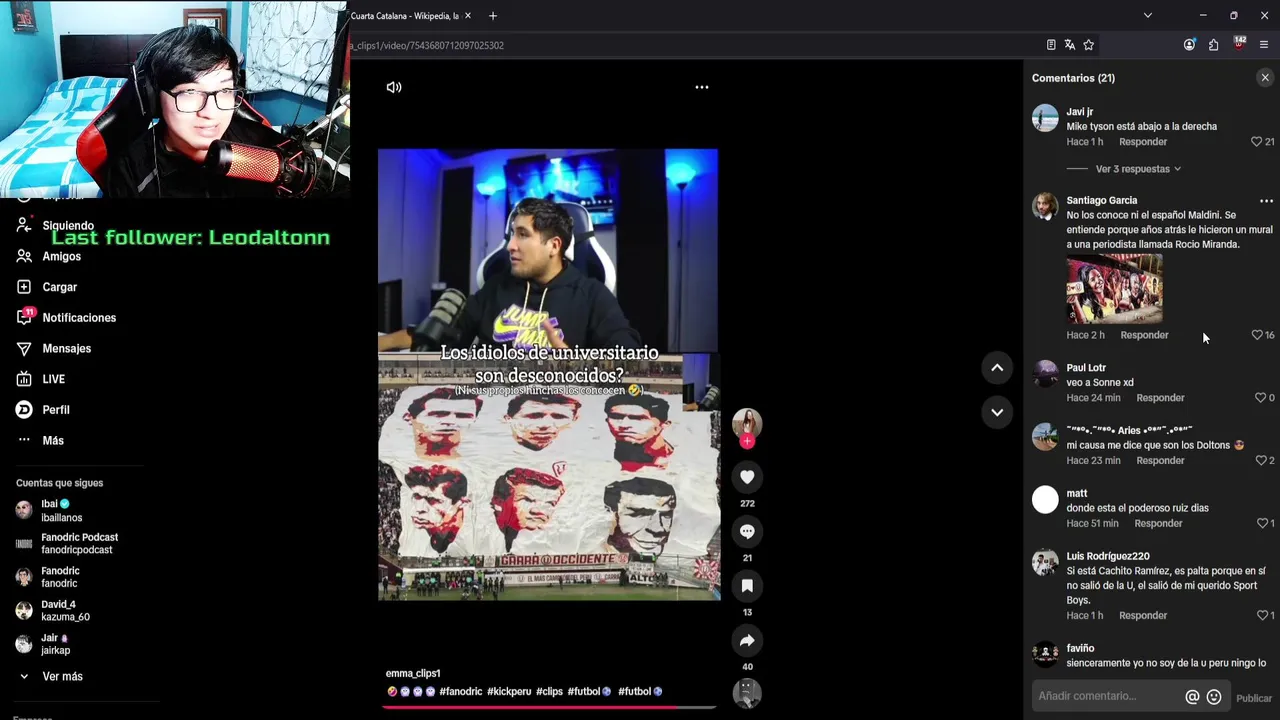Open the spinning sound disc icon
This screenshot has width=1280, height=720.
pos(747,693)
